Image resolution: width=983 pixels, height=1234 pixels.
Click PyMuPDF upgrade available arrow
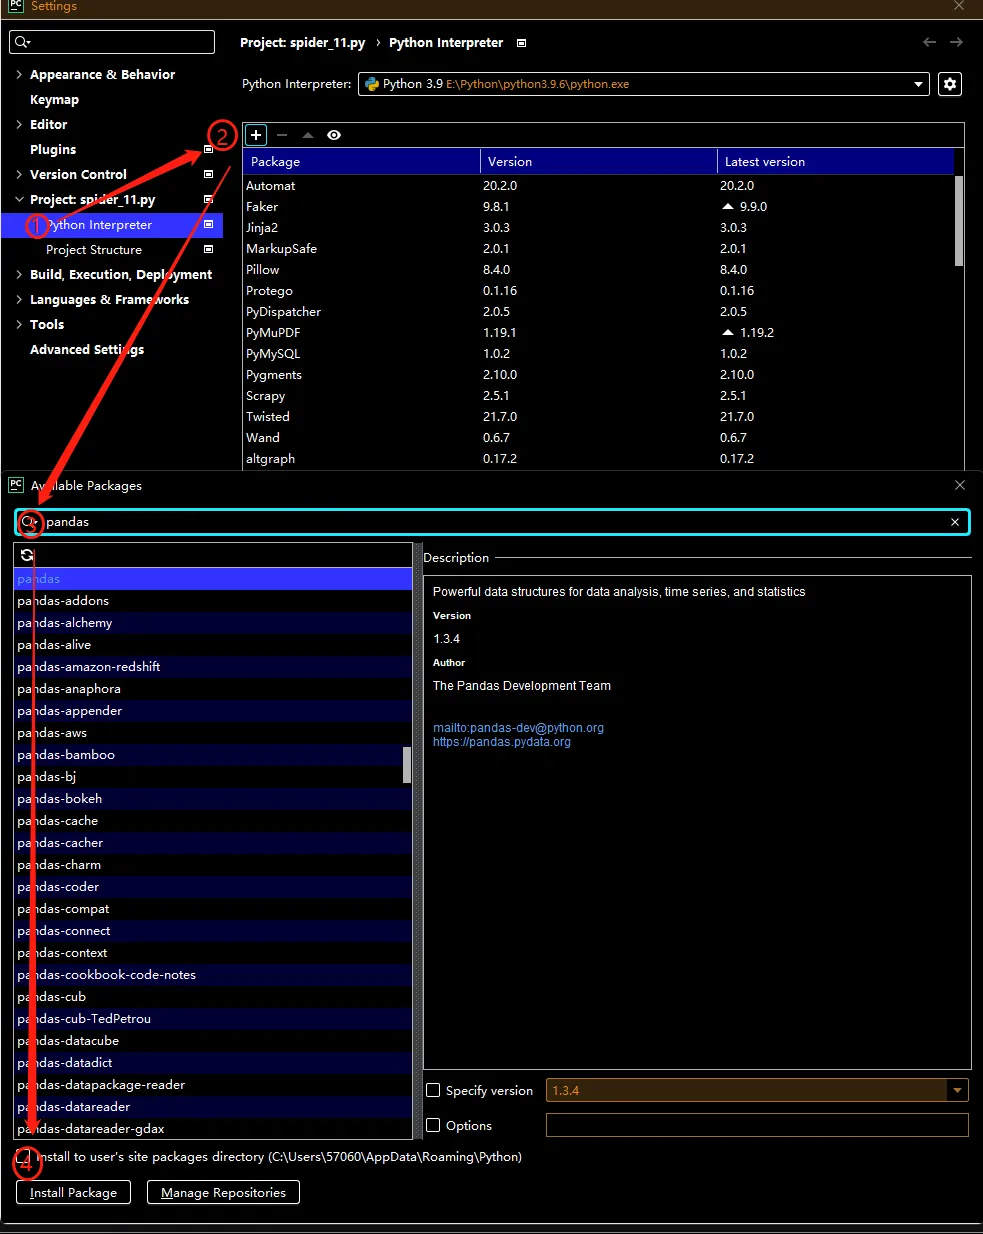[x=728, y=333]
